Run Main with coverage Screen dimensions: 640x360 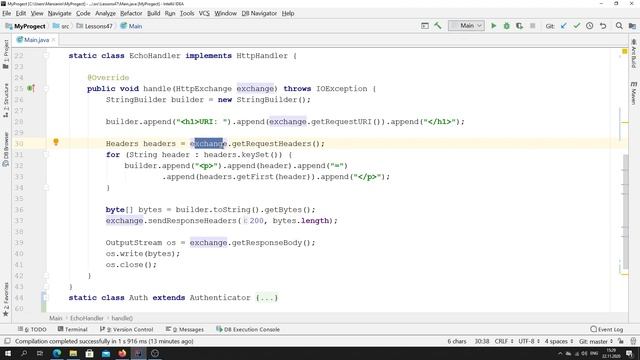519,26
